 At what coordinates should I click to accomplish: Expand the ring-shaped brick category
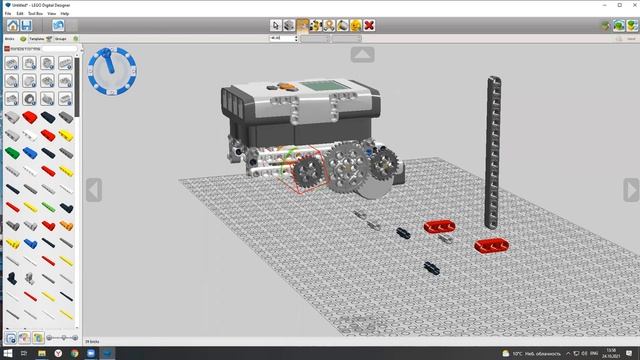click(x=29, y=99)
